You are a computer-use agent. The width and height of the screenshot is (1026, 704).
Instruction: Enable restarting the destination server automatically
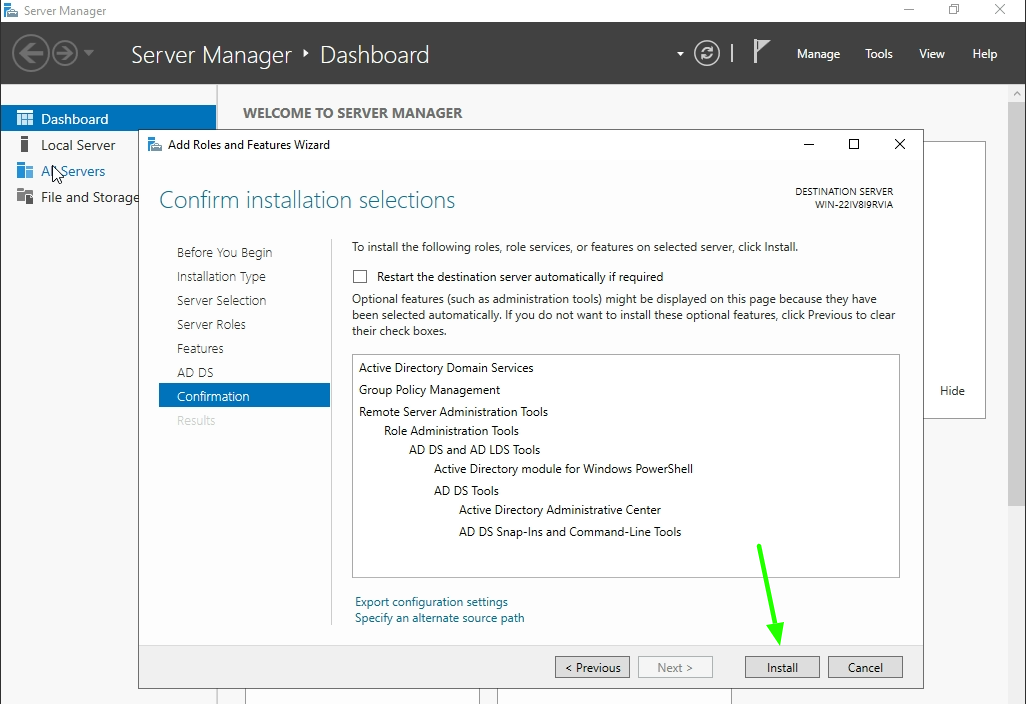357,277
